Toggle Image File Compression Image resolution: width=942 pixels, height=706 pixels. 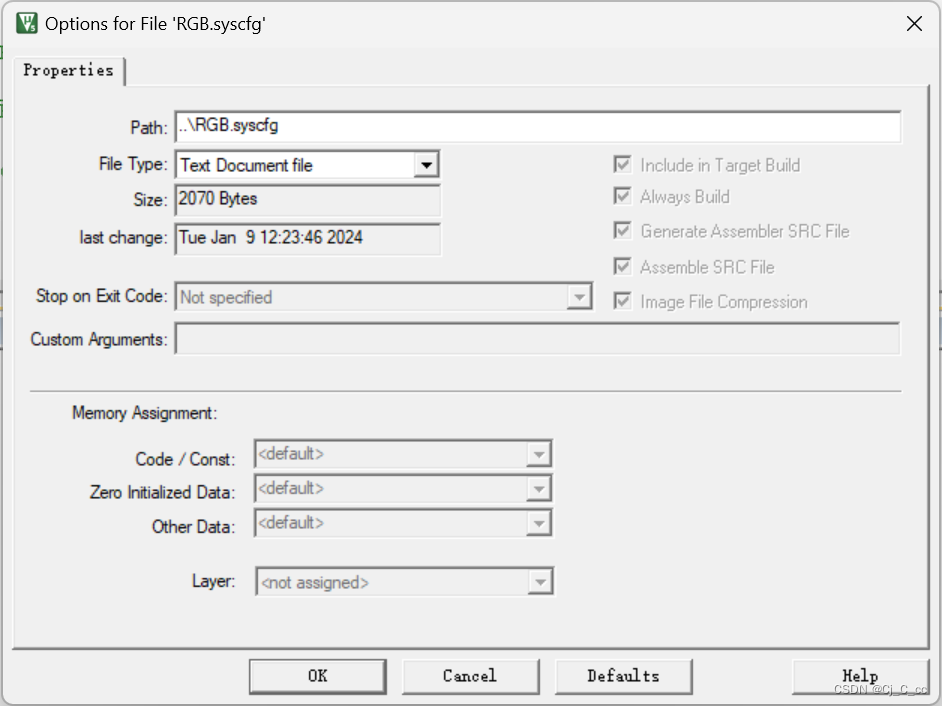click(622, 301)
